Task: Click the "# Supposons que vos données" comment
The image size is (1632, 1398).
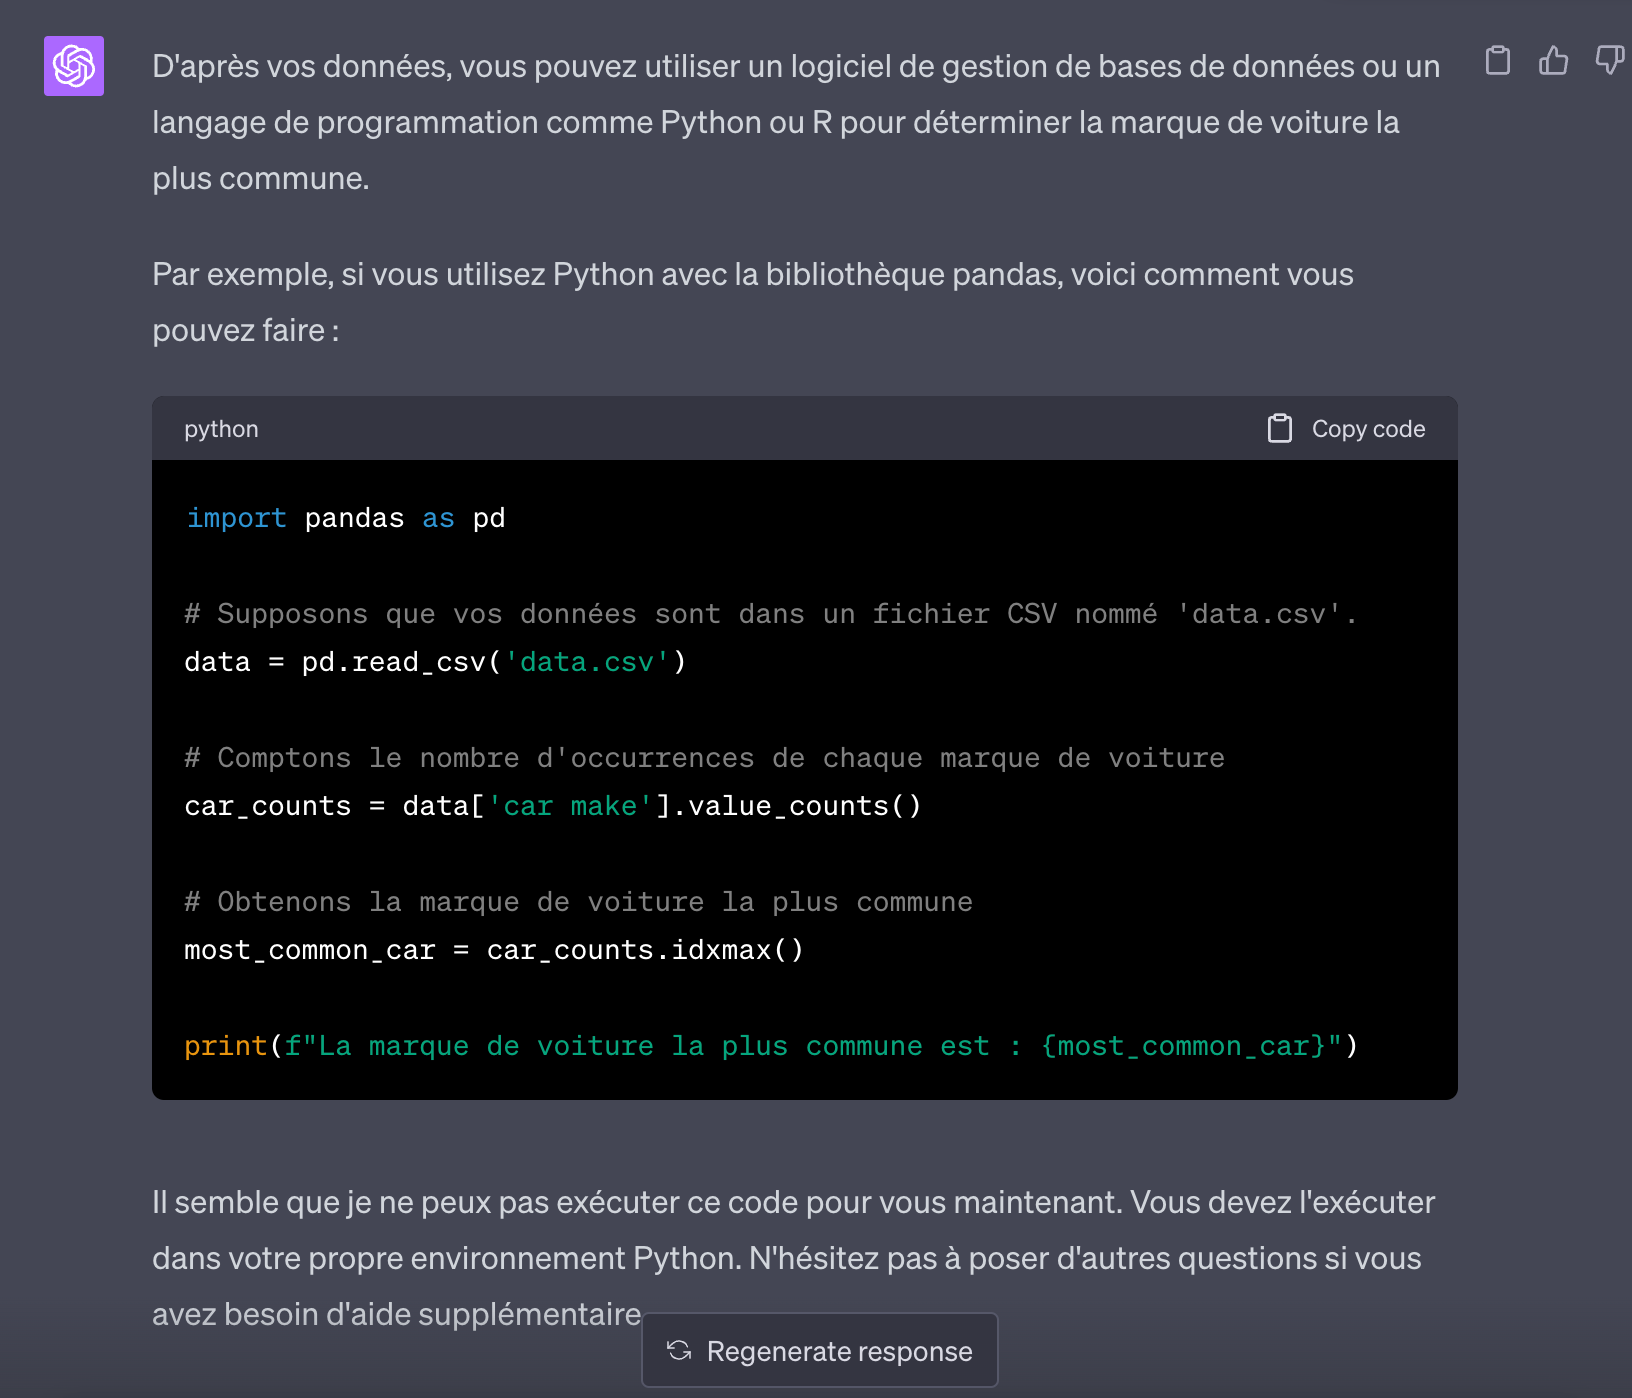Action: pyautogui.click(x=770, y=614)
